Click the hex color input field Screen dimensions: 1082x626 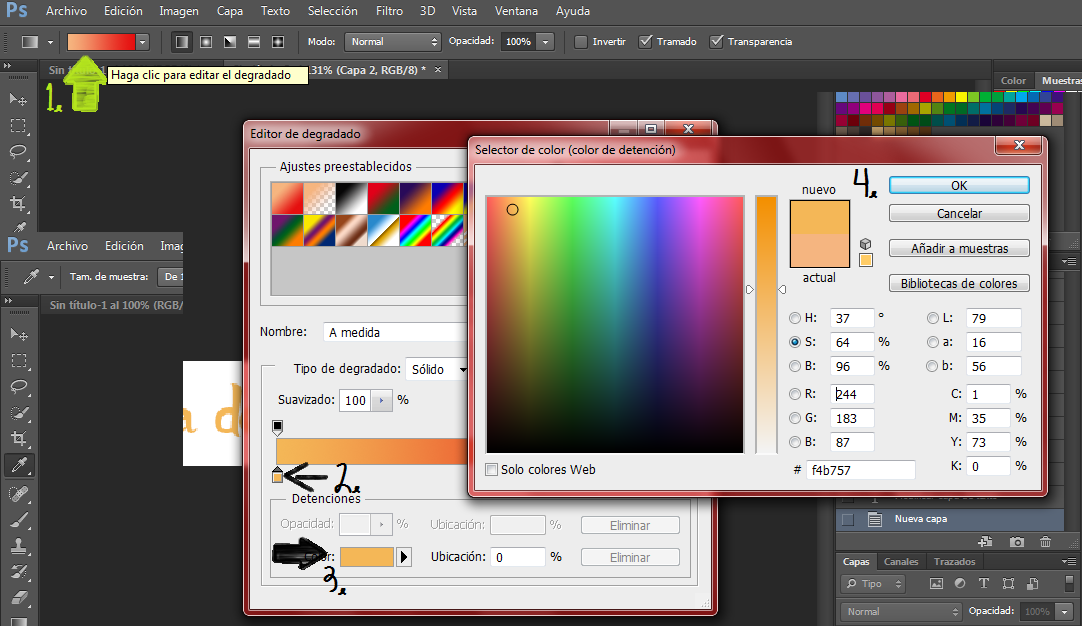click(x=860, y=470)
